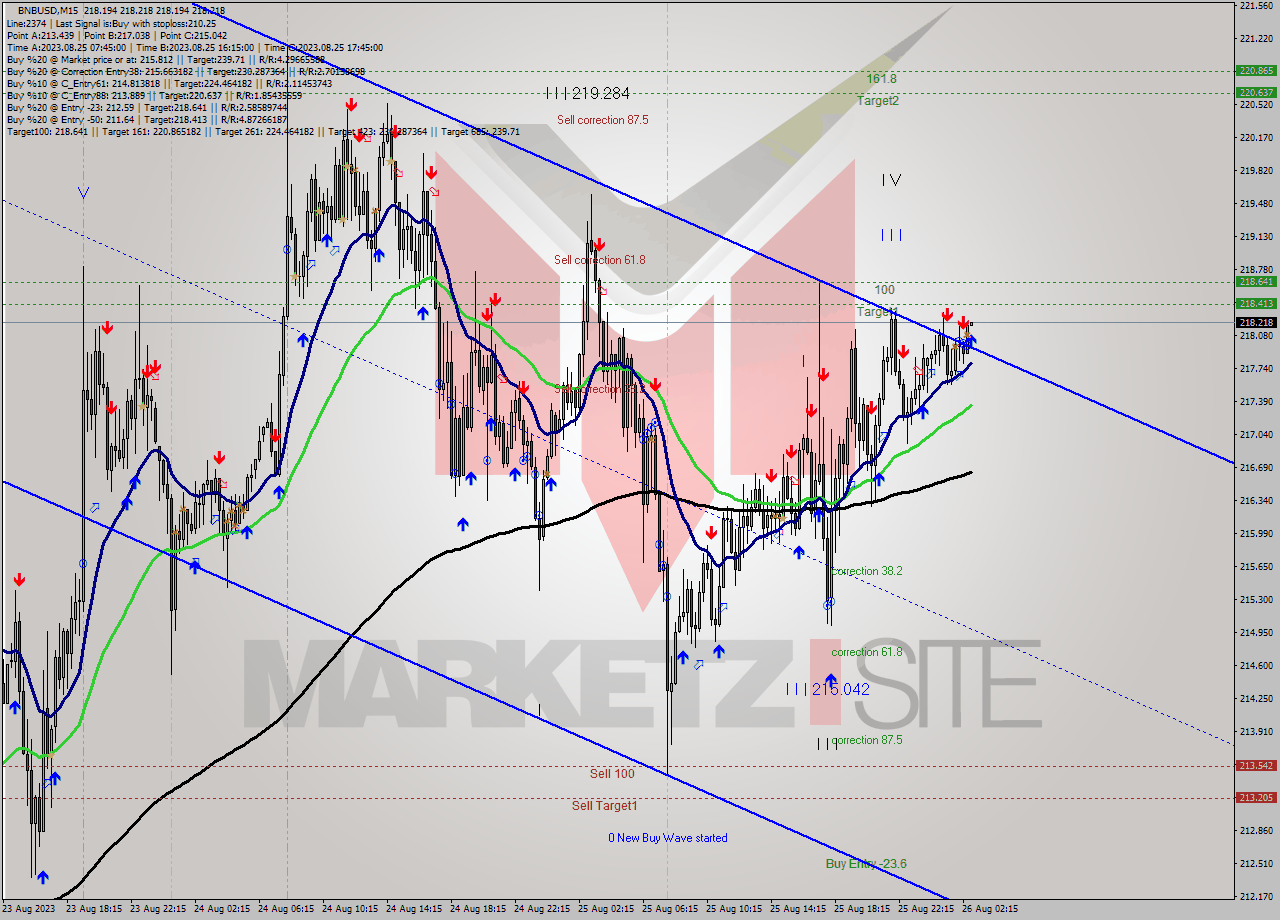The height and width of the screenshot is (920, 1280).
Task: Click the 221.580 price axis value
Action: click(1256, 5)
